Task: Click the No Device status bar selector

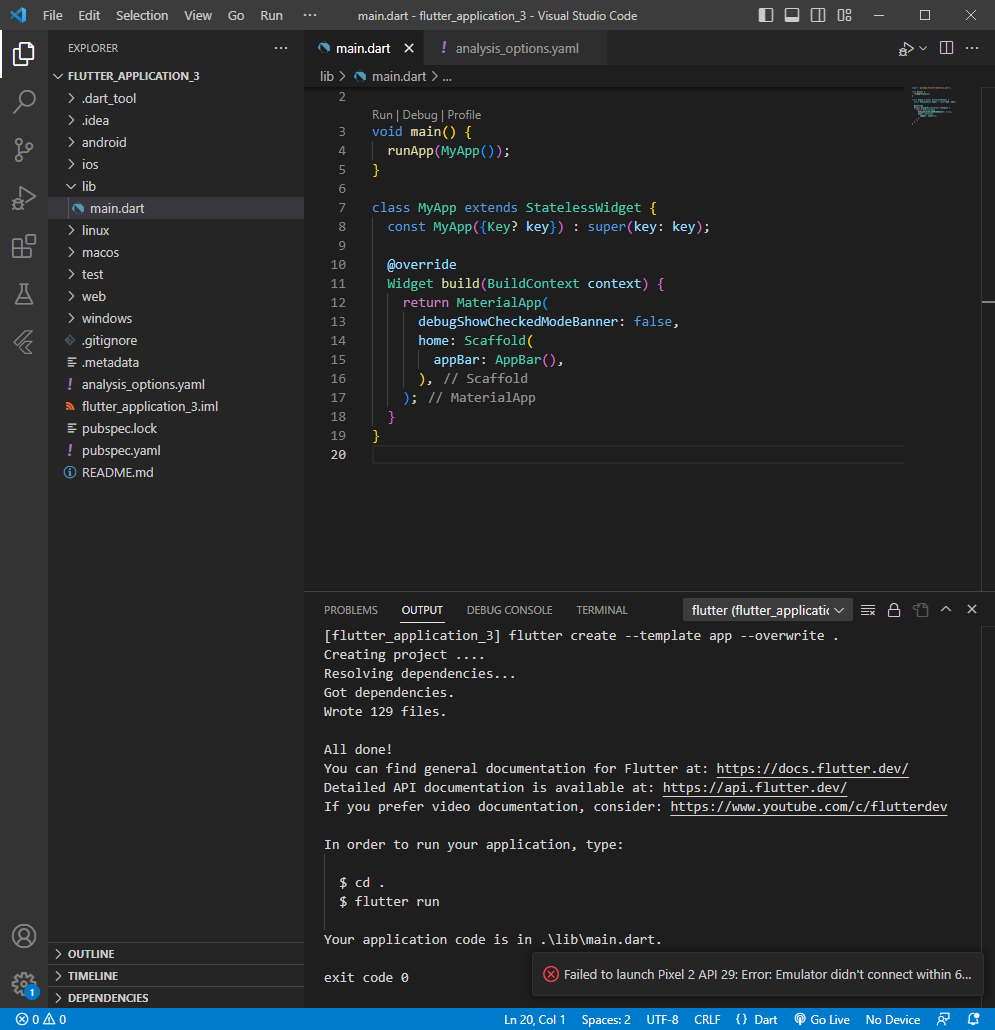Action: click(x=893, y=1019)
